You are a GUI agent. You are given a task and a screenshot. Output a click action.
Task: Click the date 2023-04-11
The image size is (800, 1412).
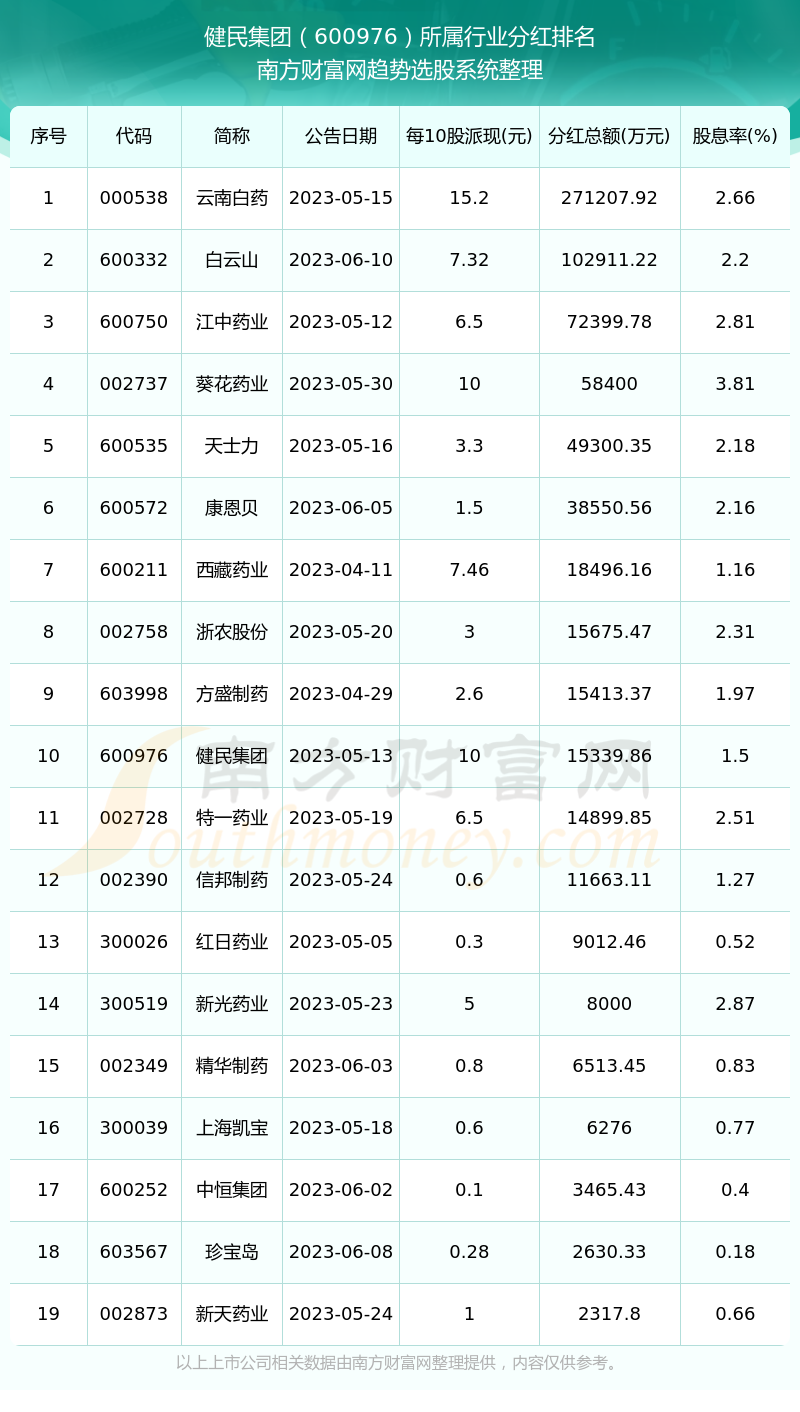point(341,570)
